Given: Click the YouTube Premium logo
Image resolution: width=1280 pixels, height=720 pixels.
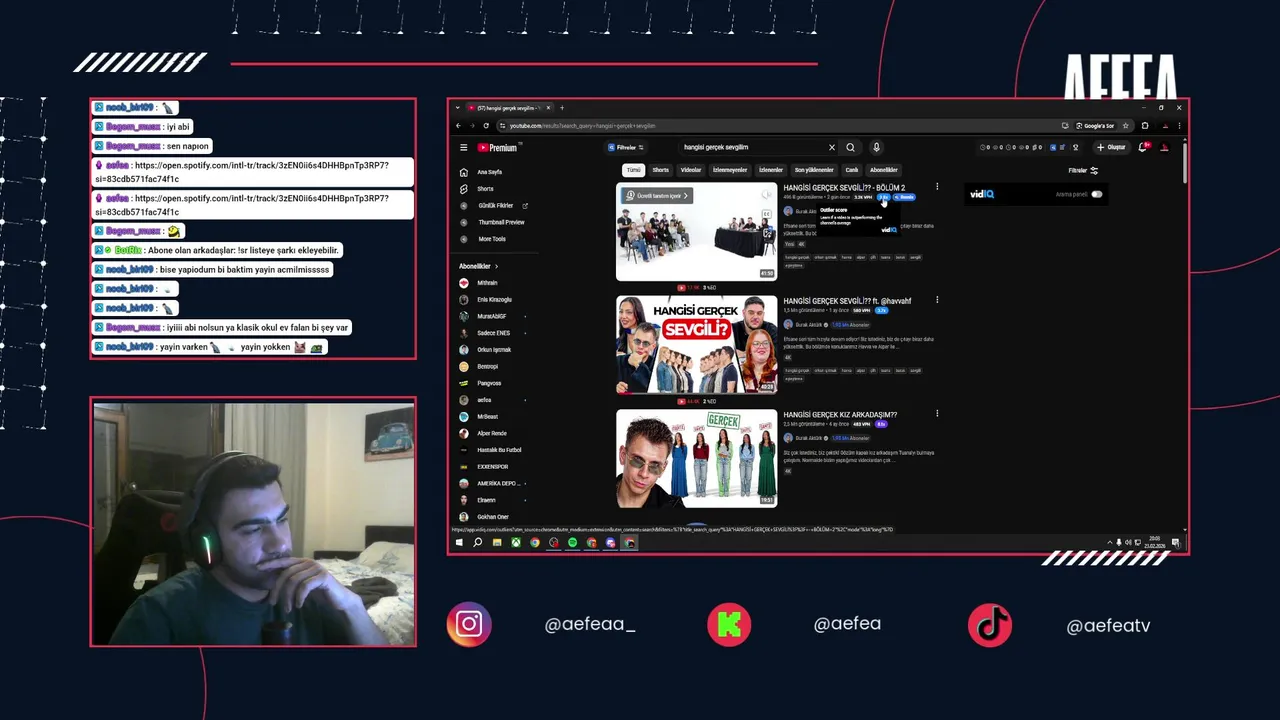Looking at the screenshot, I should point(497,147).
